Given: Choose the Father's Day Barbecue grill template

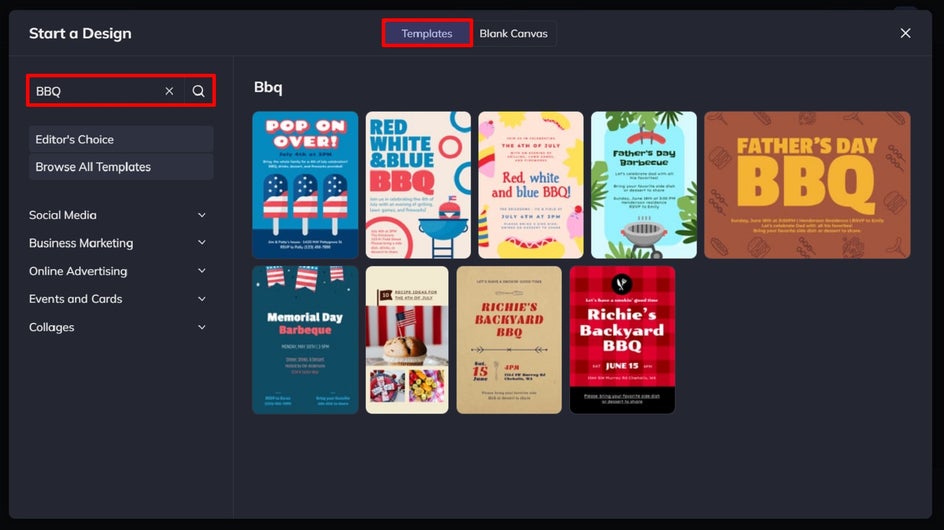Looking at the screenshot, I should (x=644, y=185).
